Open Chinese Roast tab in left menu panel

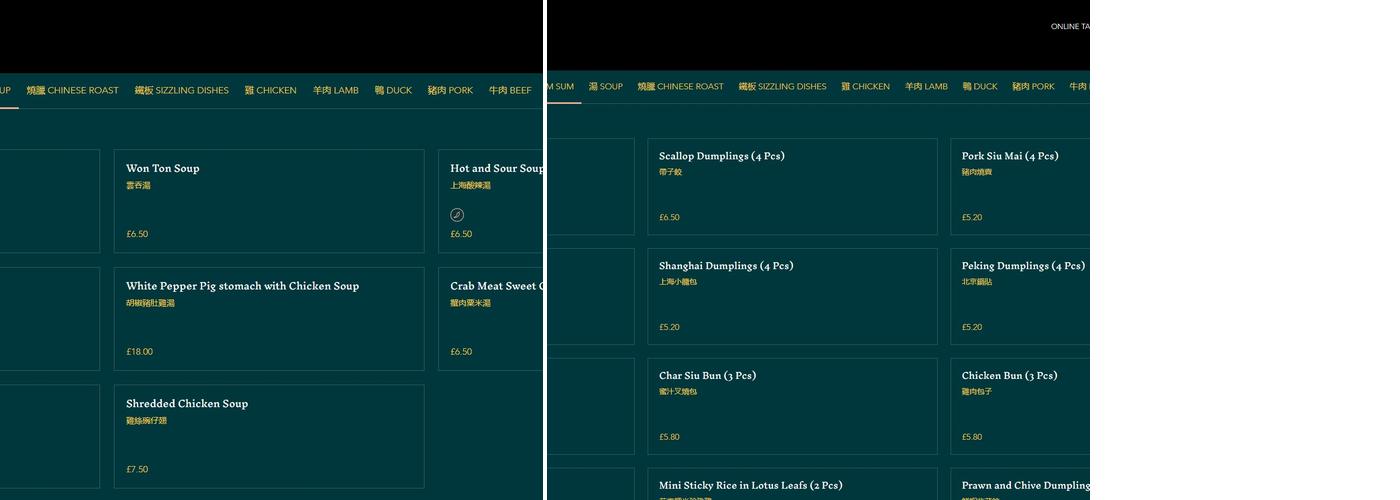(x=72, y=90)
